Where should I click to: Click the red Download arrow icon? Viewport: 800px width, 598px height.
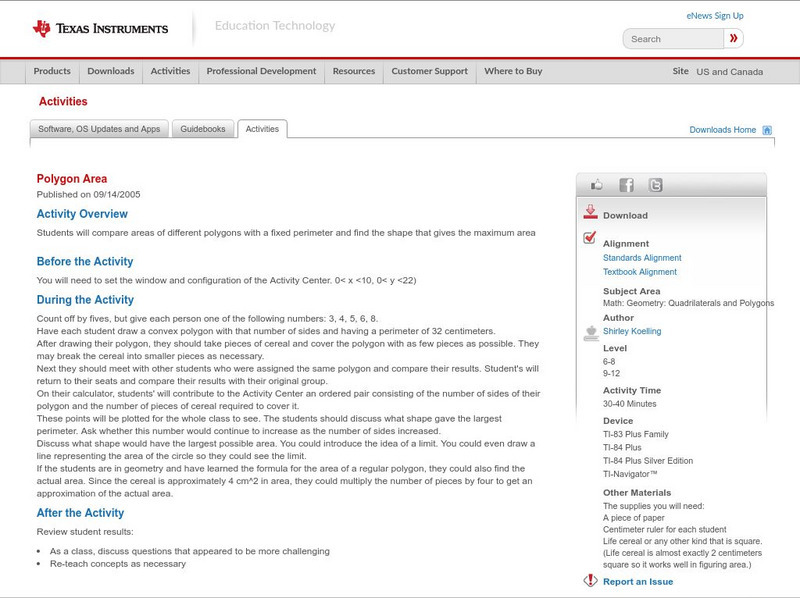pyautogui.click(x=590, y=212)
